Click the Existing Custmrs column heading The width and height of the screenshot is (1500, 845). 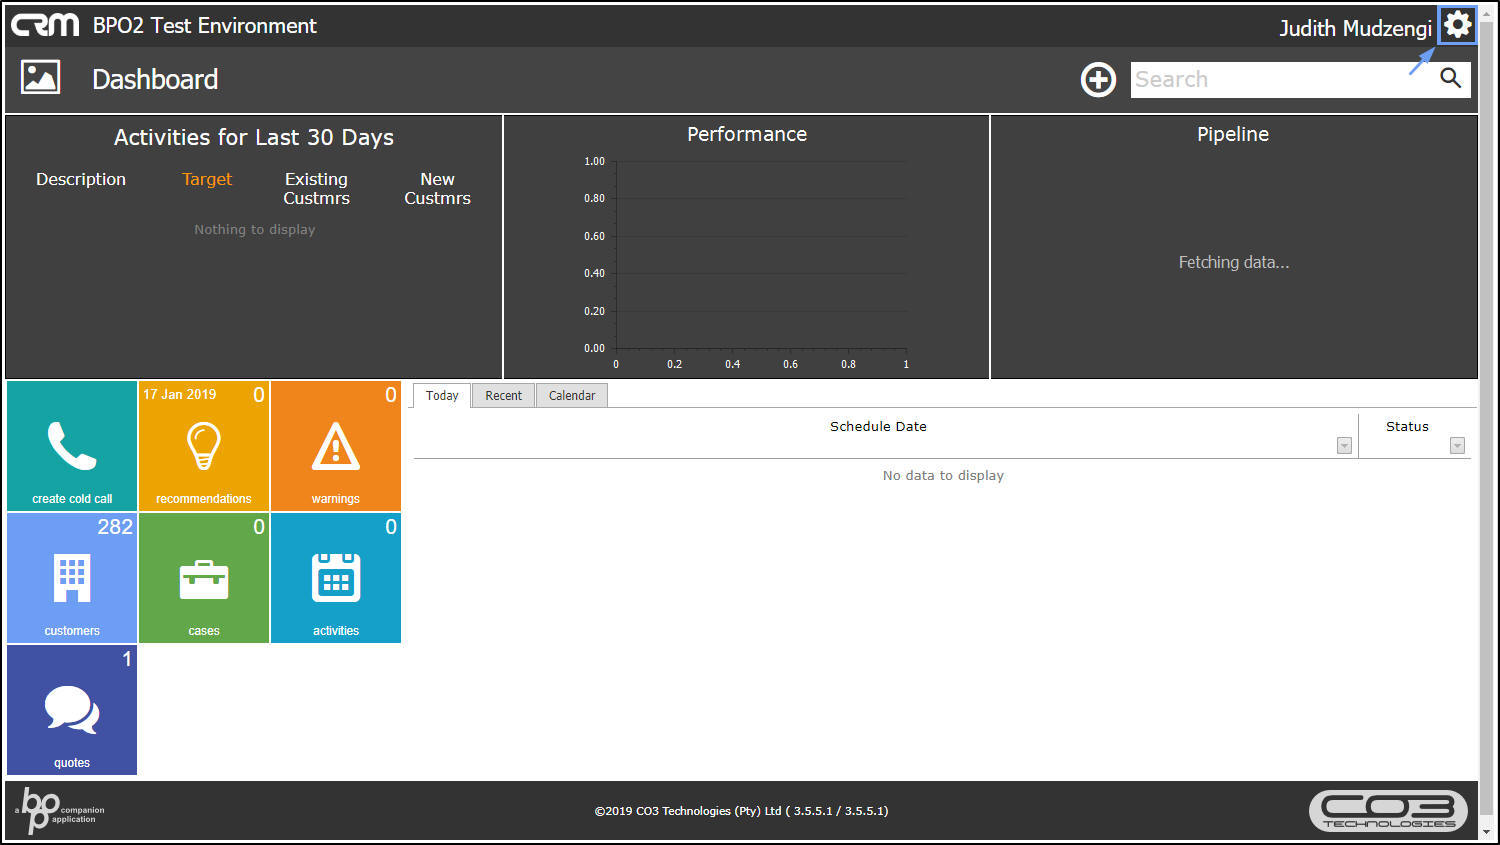pos(316,189)
